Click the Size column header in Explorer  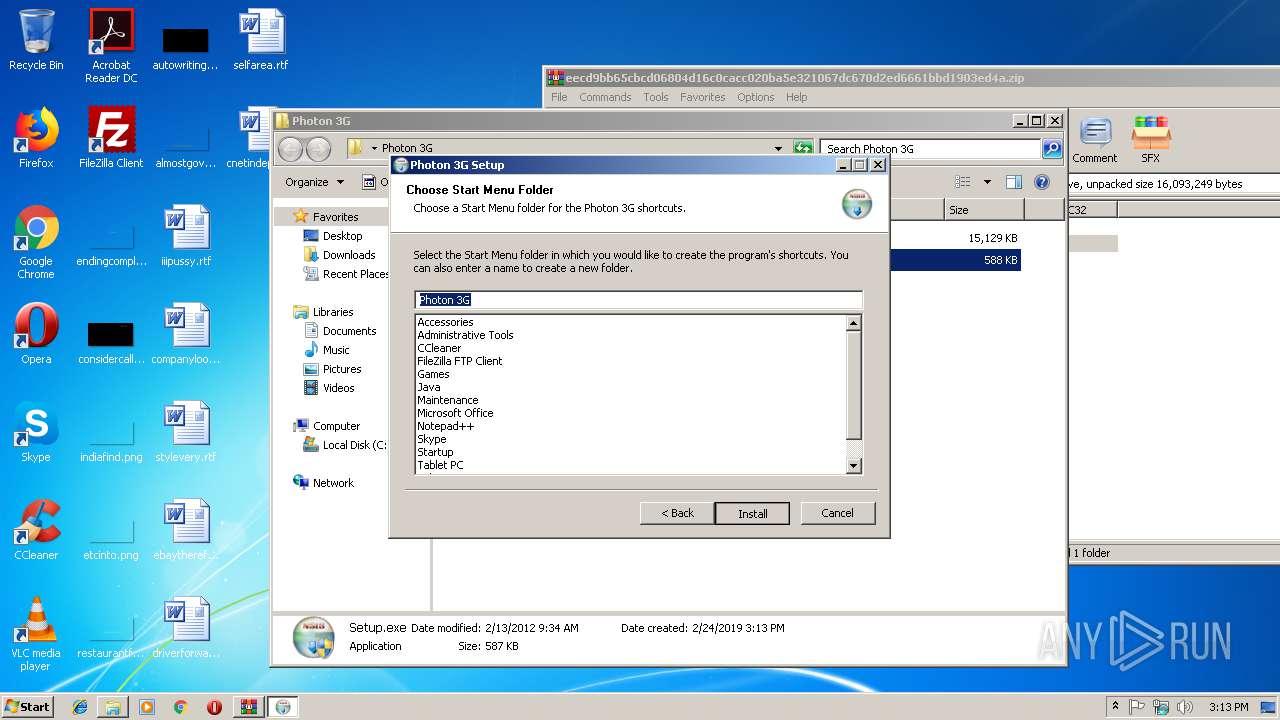pyautogui.click(x=984, y=210)
